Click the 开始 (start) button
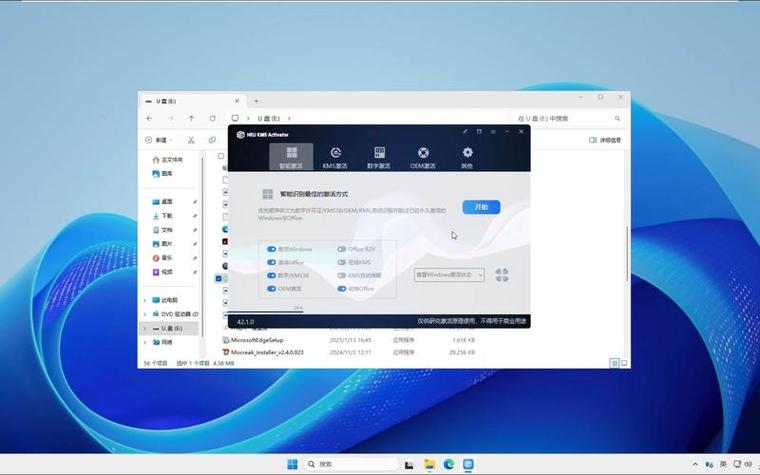Image resolution: width=760 pixels, height=475 pixels. coord(481,207)
